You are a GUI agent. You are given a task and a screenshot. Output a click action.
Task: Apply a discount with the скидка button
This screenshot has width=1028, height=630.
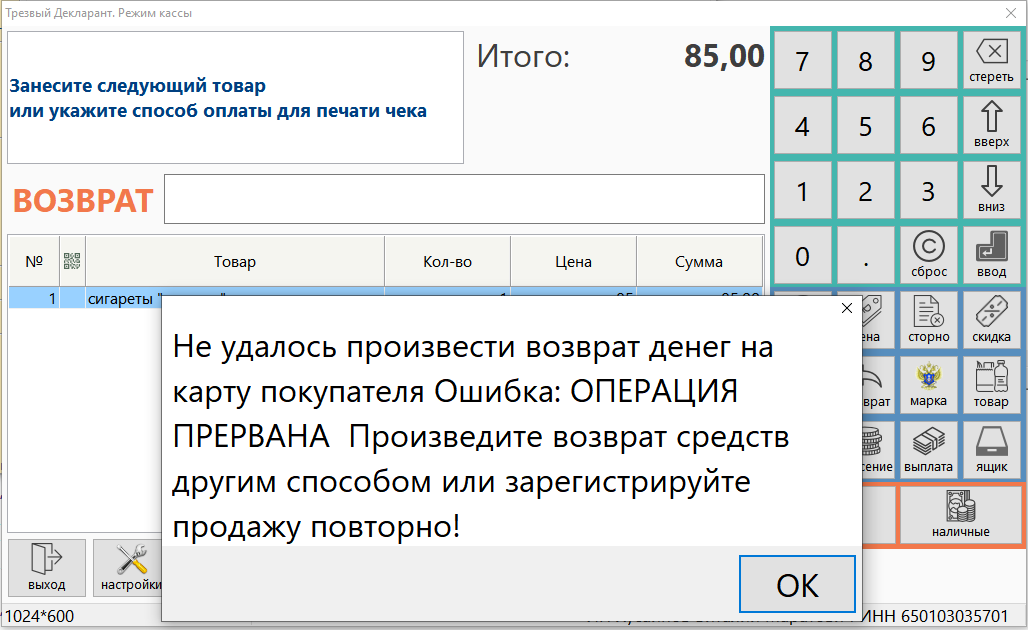991,320
